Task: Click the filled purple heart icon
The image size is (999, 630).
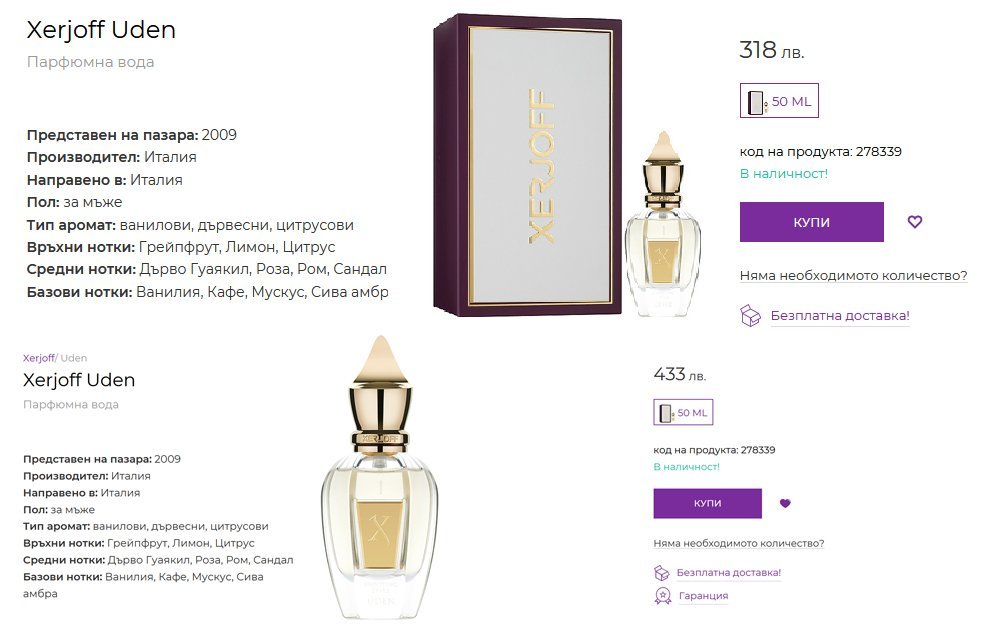Action: (x=785, y=503)
